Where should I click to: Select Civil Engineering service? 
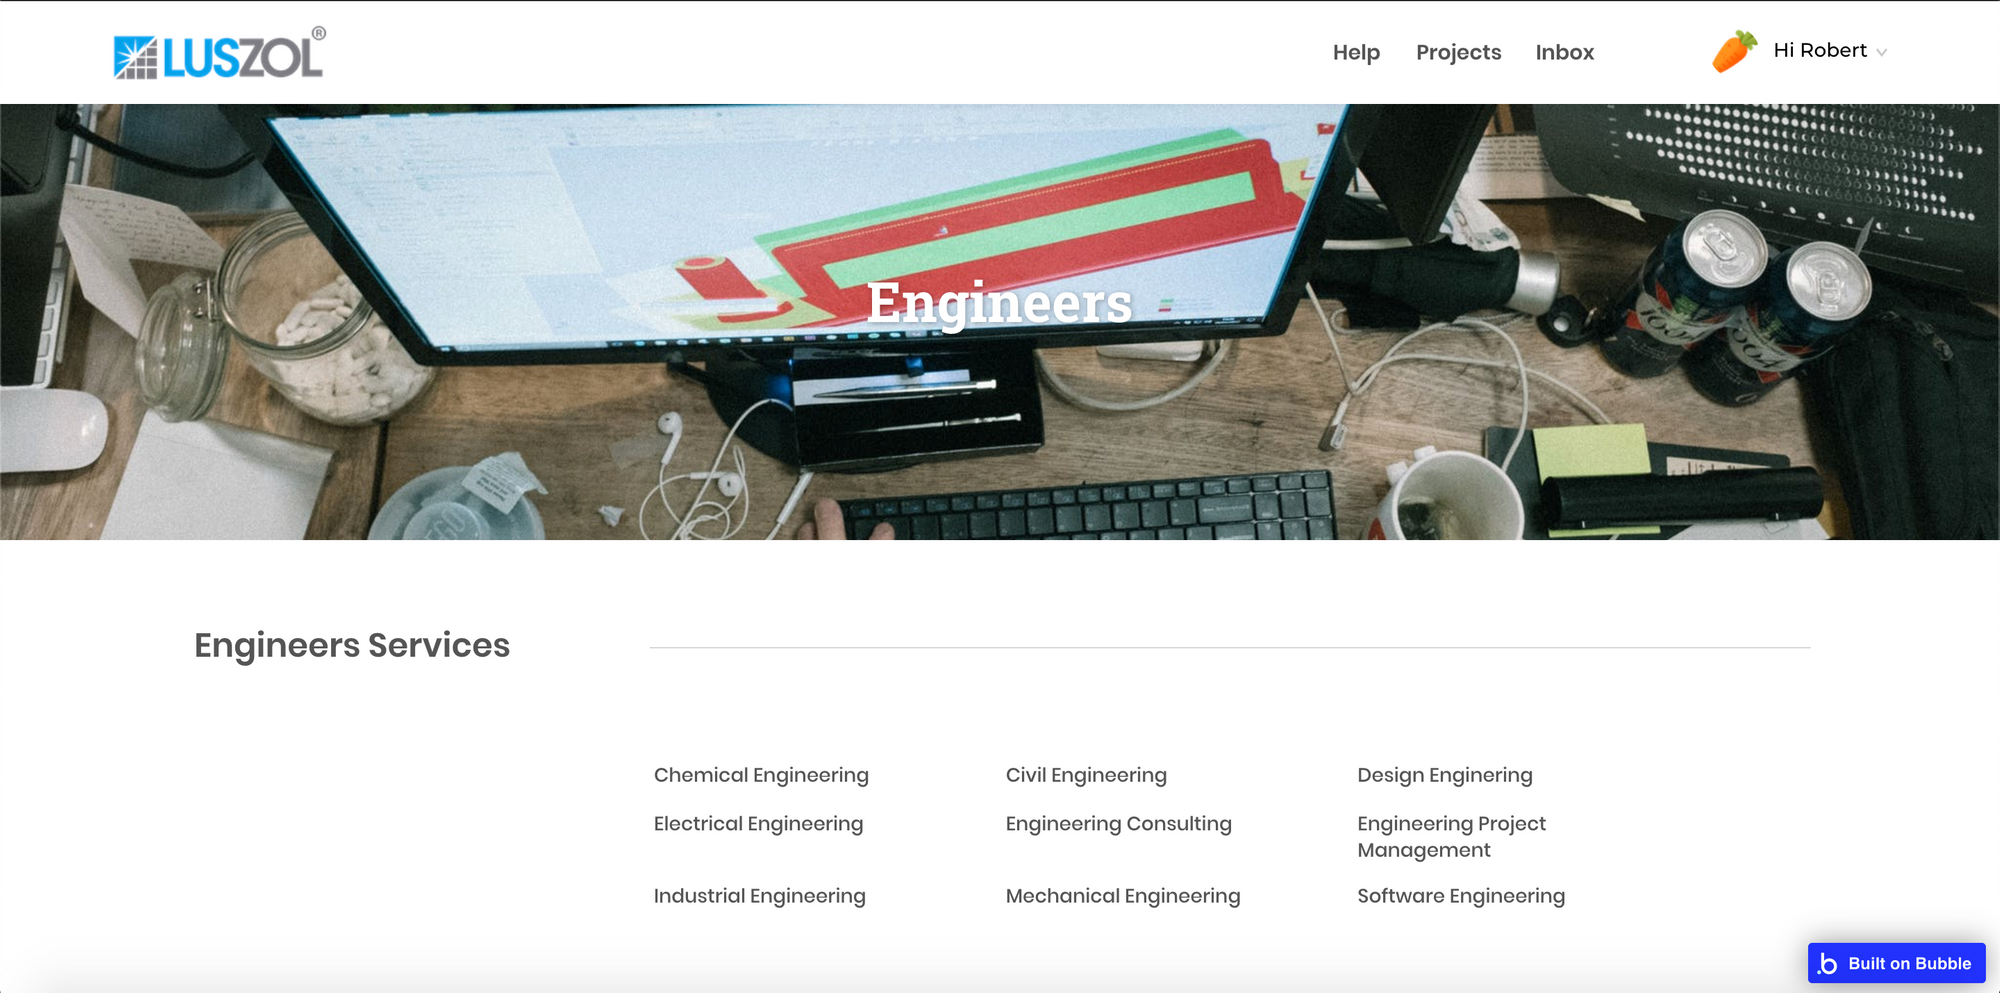(x=1086, y=775)
